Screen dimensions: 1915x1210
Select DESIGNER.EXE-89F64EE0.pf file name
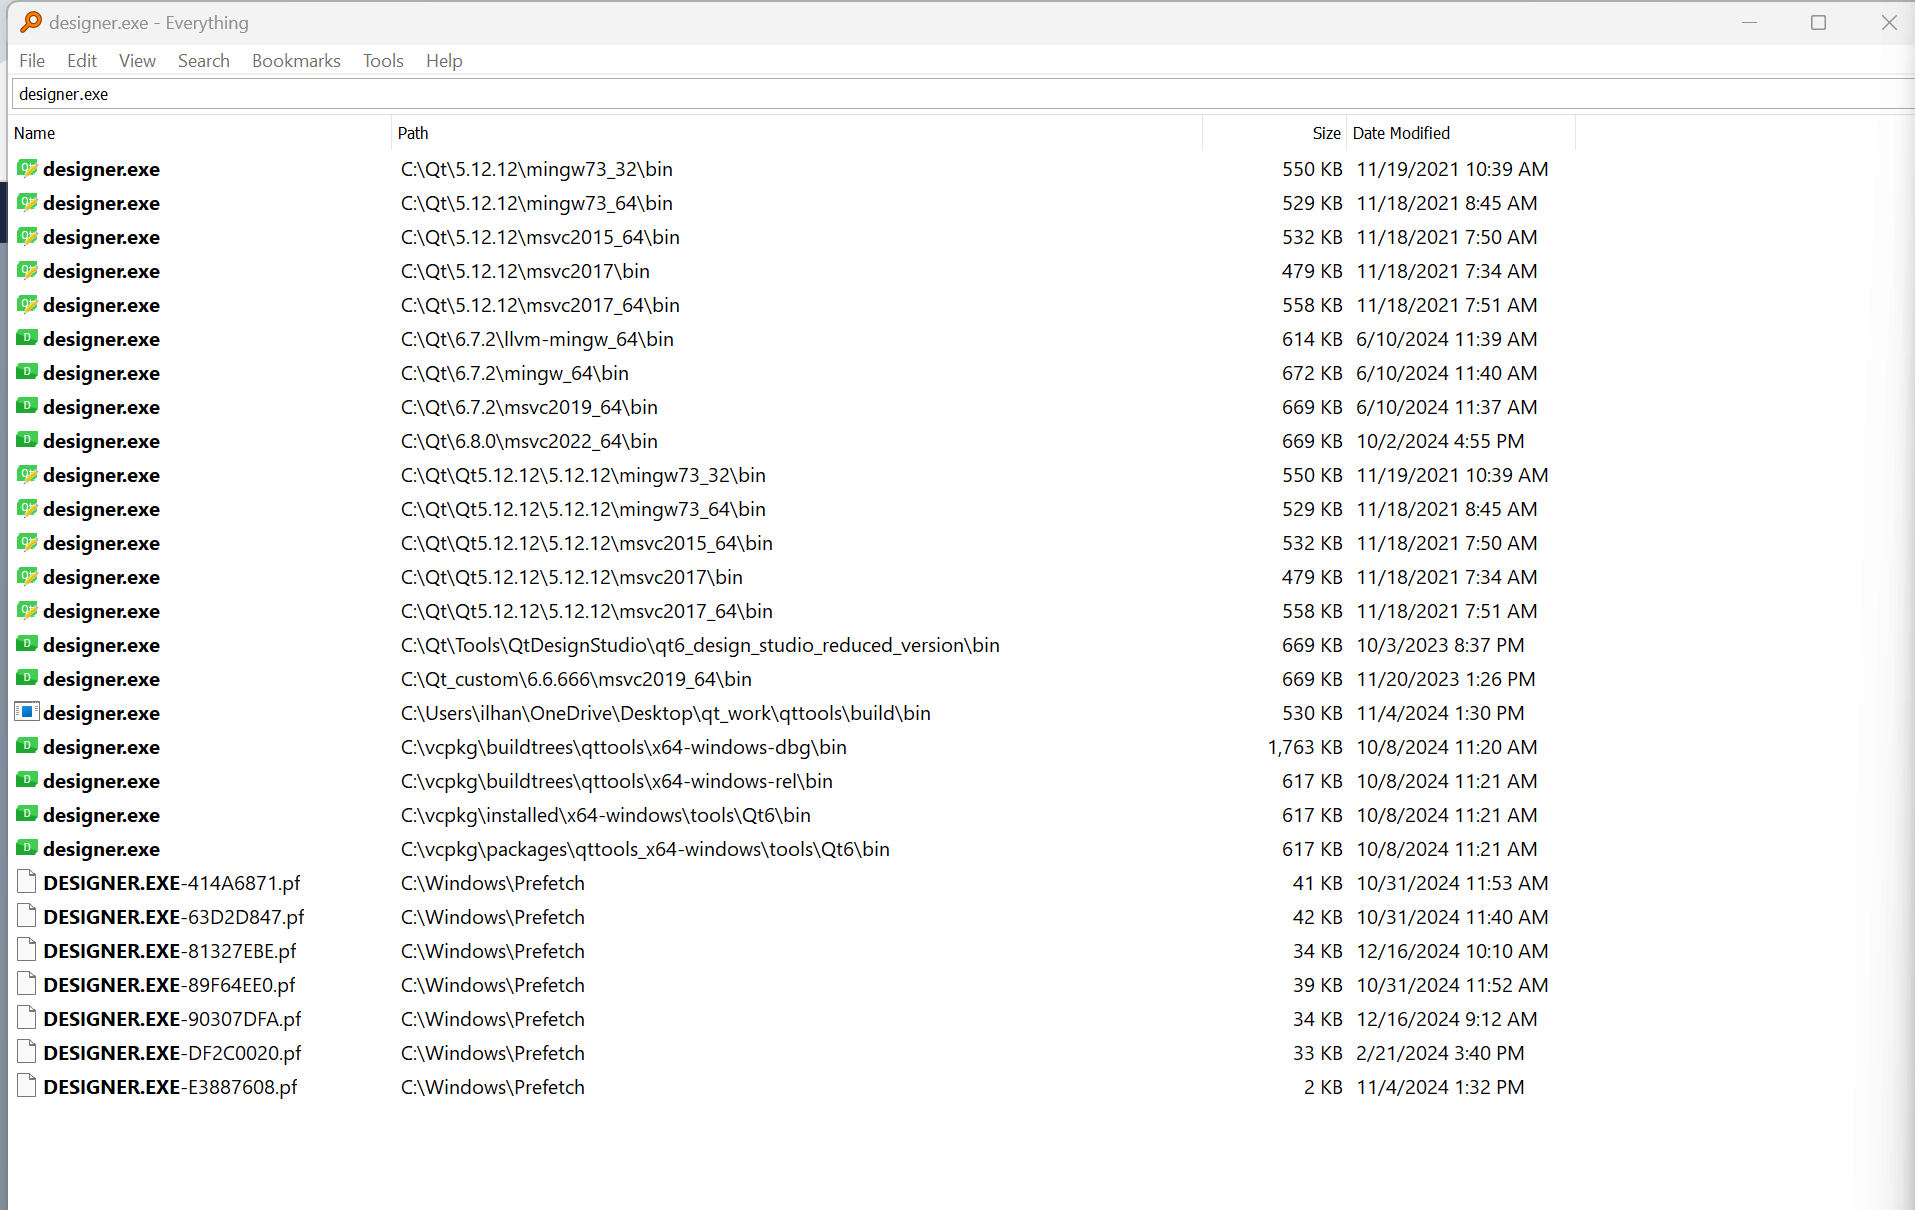[170, 985]
